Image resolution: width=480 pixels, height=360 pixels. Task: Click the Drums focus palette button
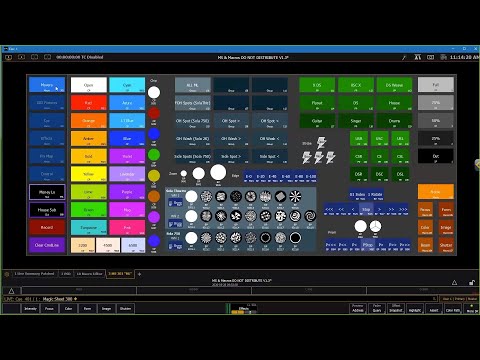[x=394, y=121]
